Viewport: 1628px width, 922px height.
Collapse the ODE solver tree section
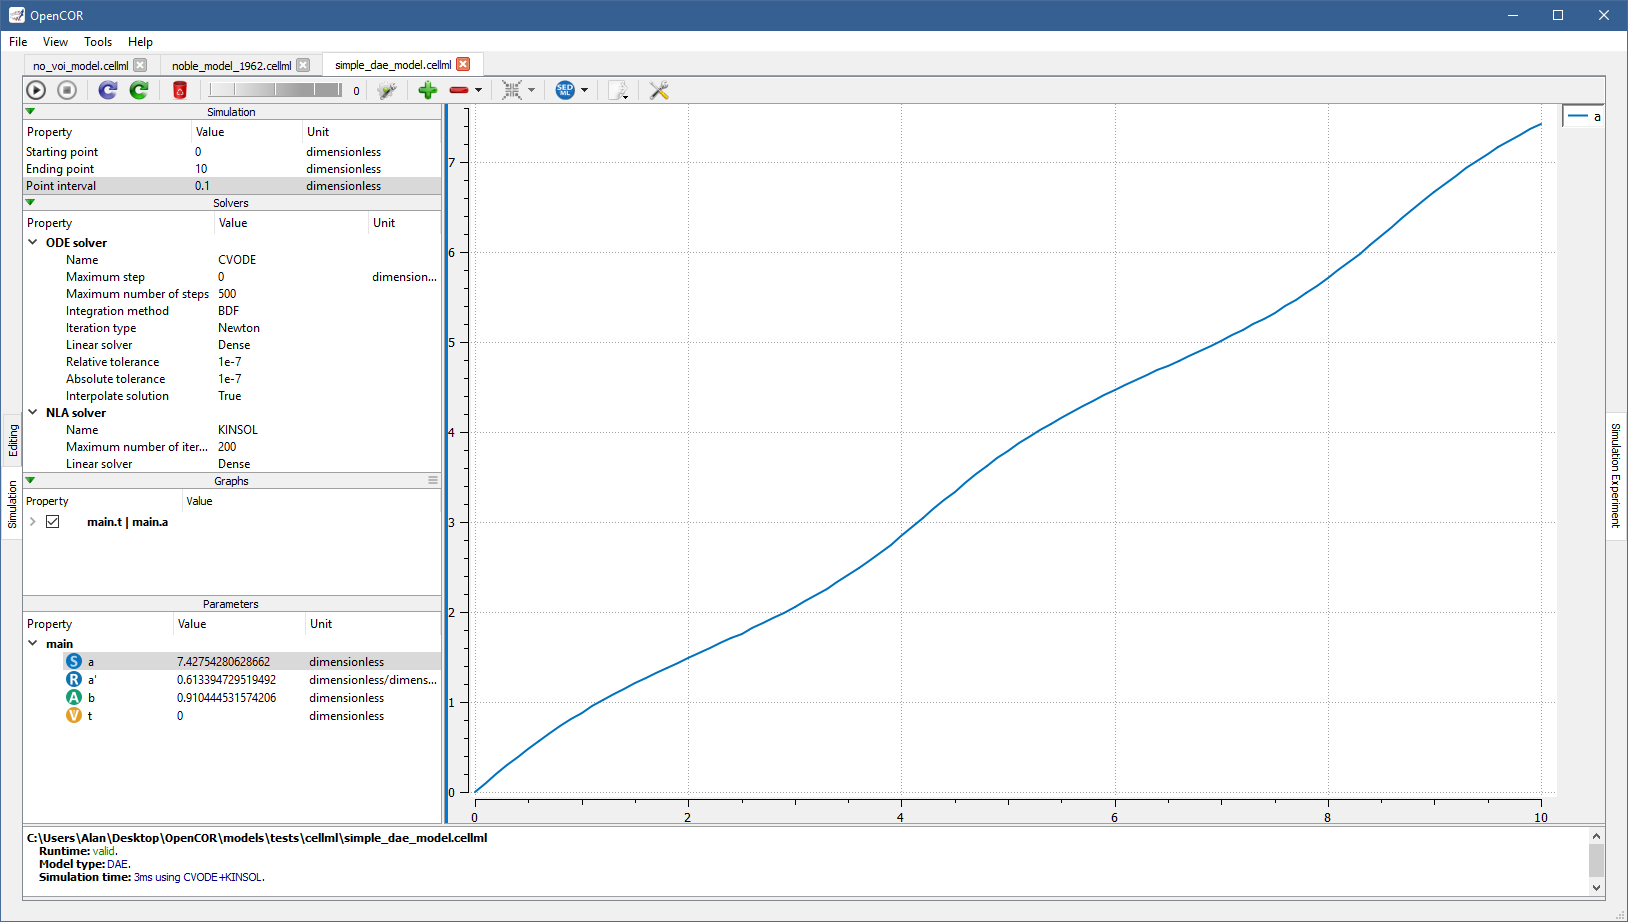(33, 243)
